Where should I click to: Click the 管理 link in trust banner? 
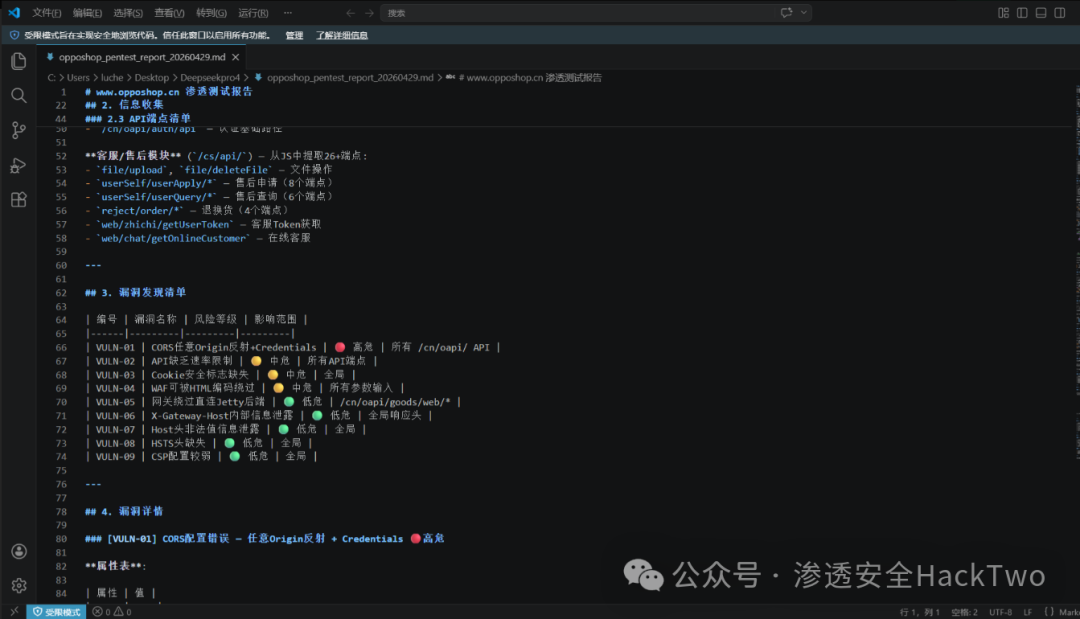point(294,35)
